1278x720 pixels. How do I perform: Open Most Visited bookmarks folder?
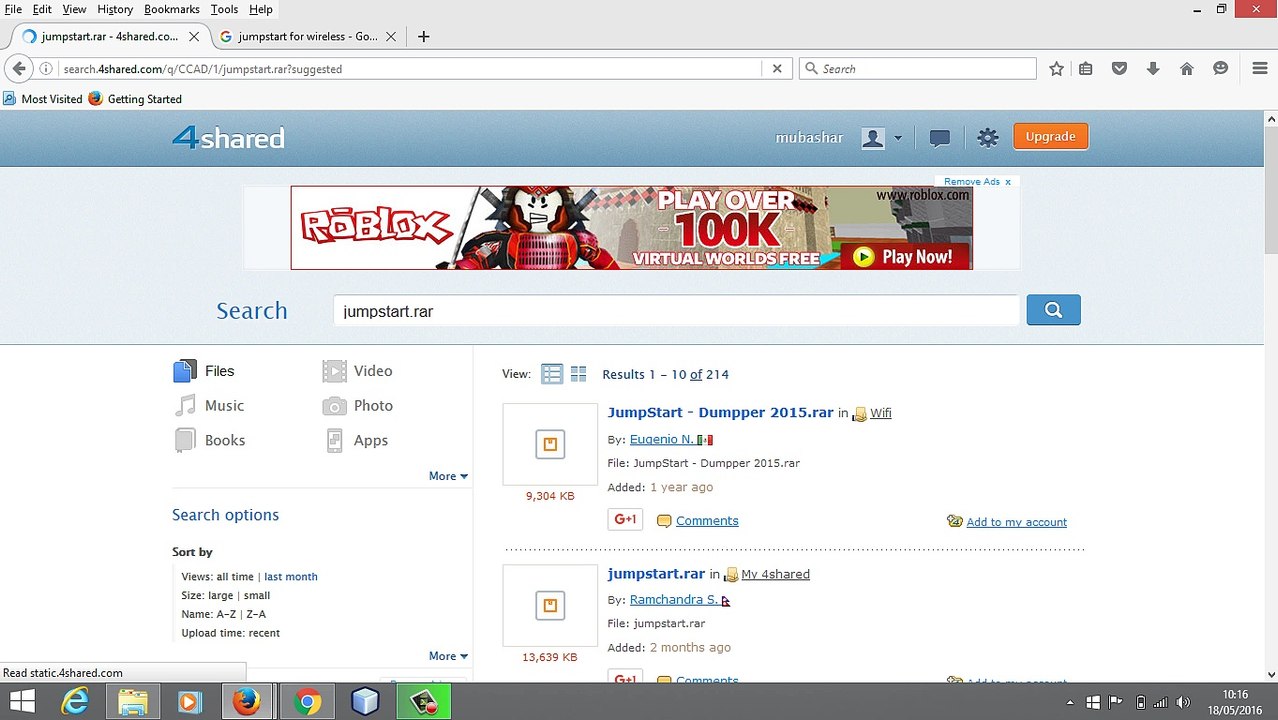point(43,99)
